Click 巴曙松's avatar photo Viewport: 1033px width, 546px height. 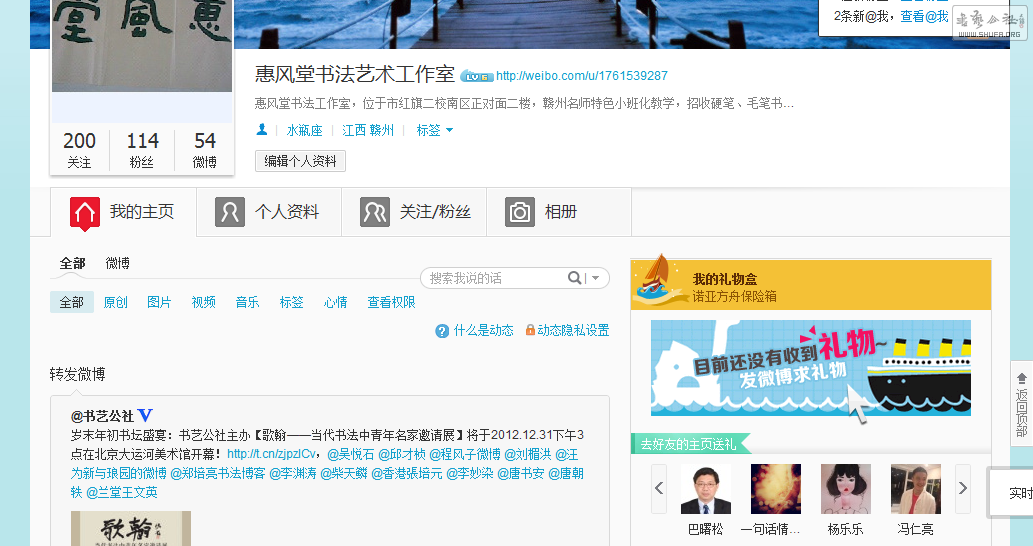coord(706,489)
